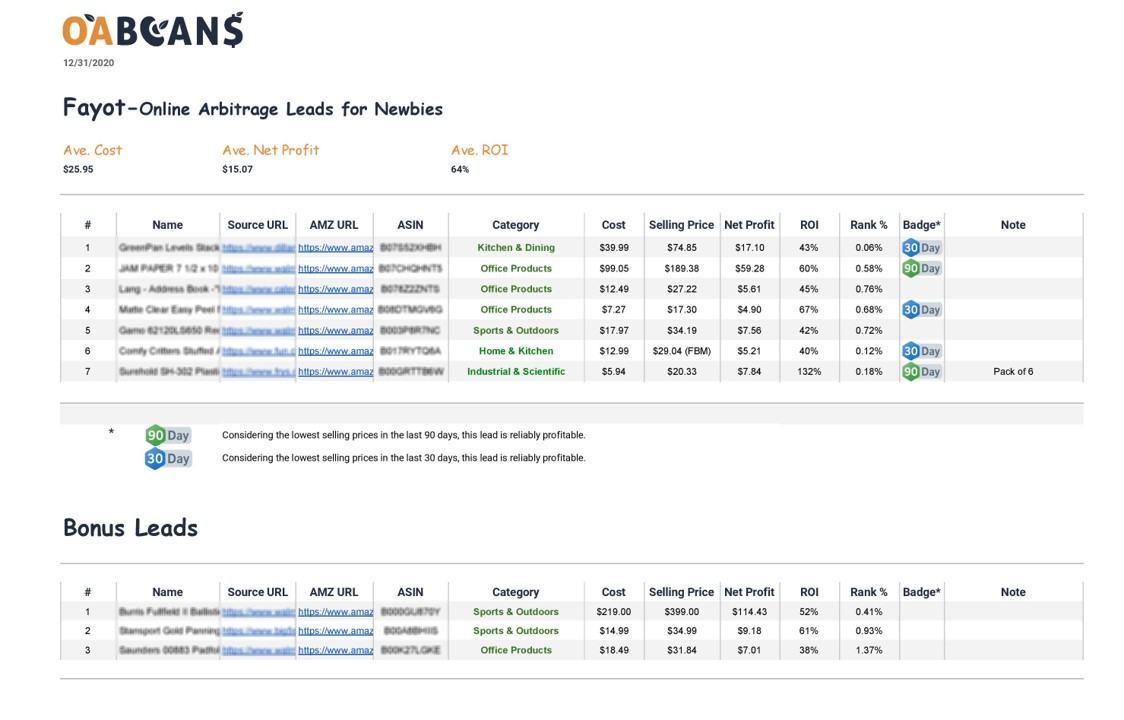Open the Source URL for the $99.05 lead
Viewport: 1124px width, 720px height.
pyautogui.click(x=258, y=269)
